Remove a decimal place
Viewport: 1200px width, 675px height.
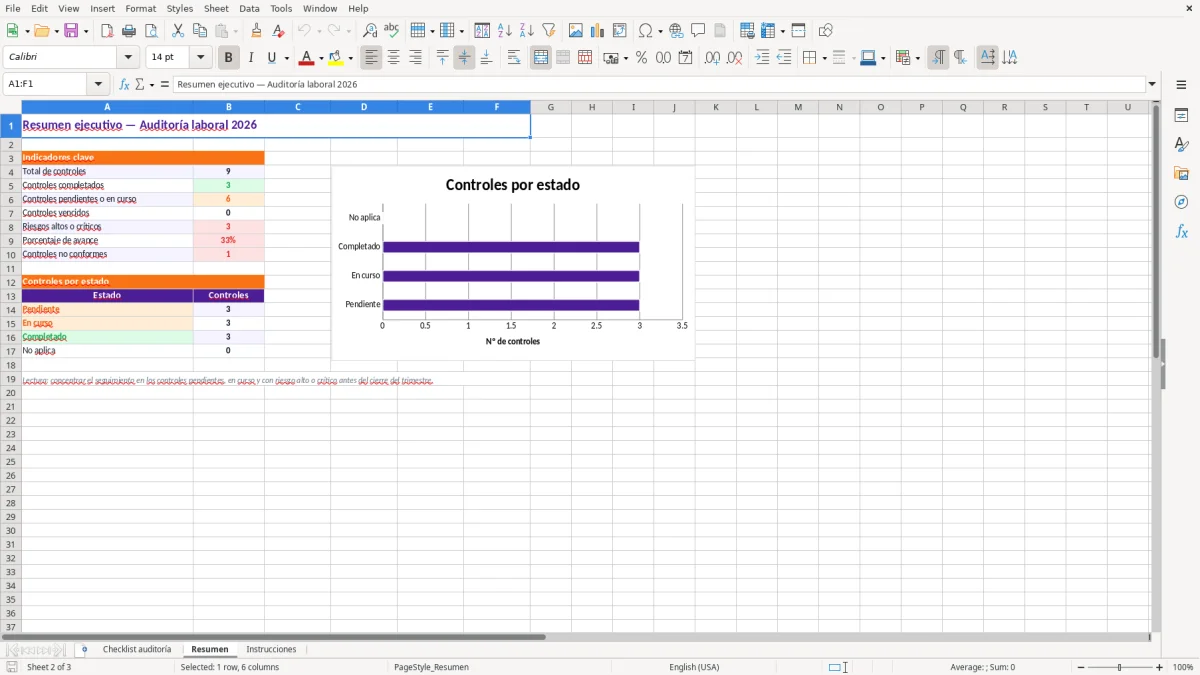(734, 58)
